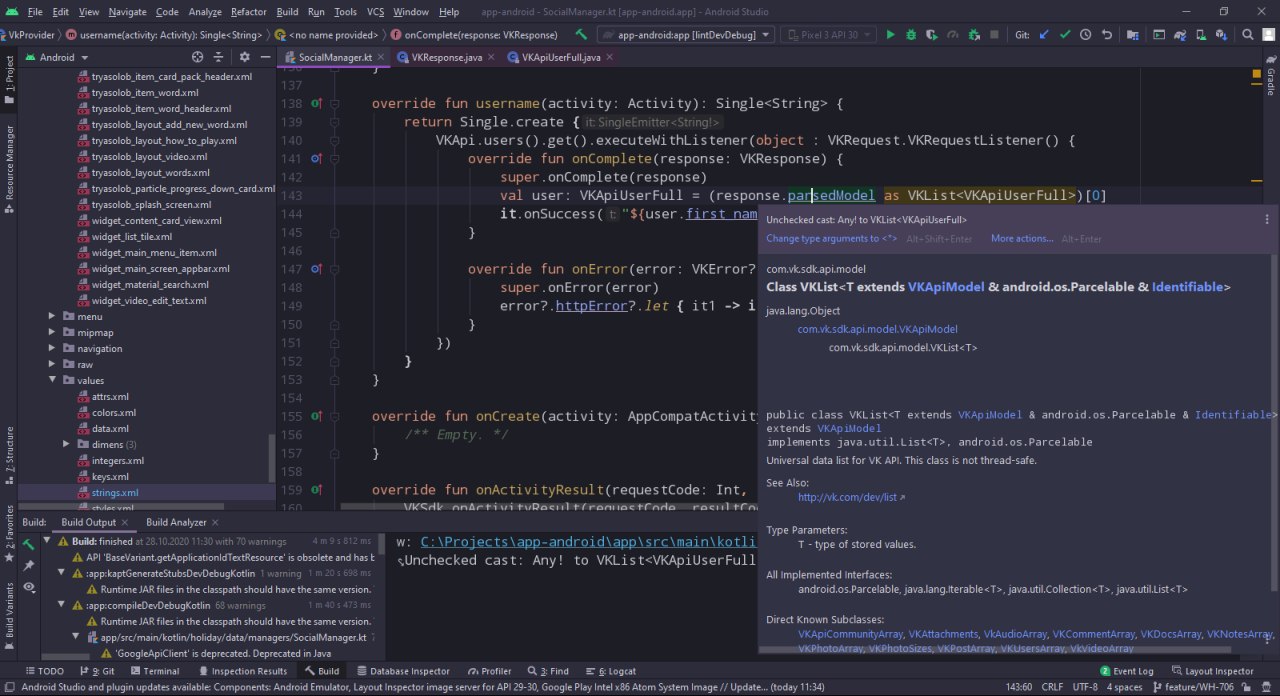
Task: Open the Build menu
Action: coord(287,12)
